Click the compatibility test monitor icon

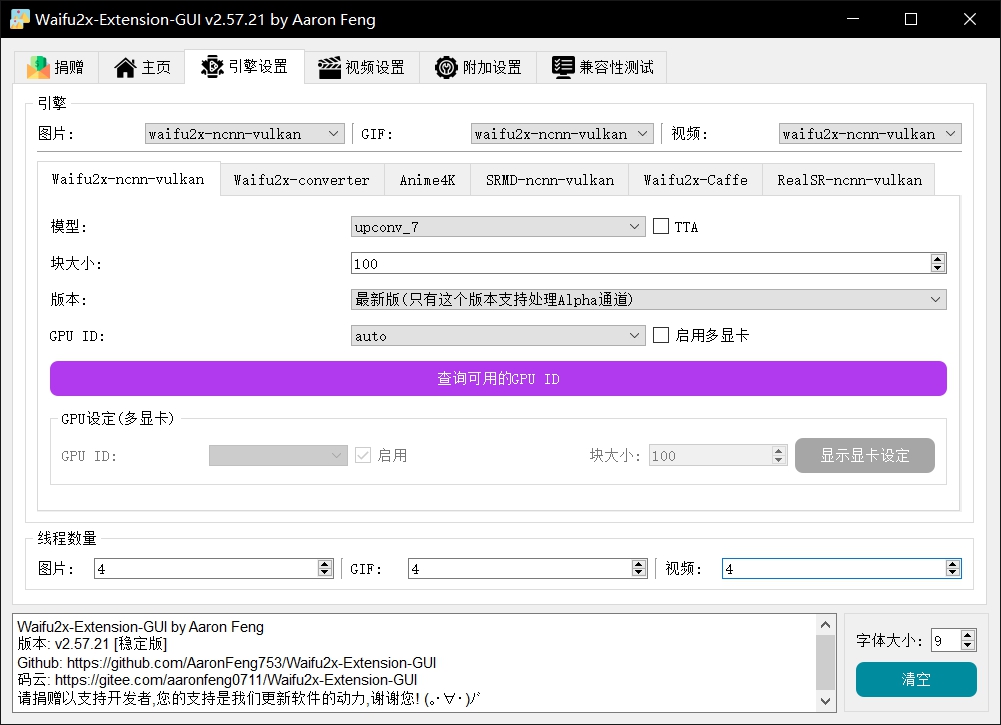[x=563, y=67]
